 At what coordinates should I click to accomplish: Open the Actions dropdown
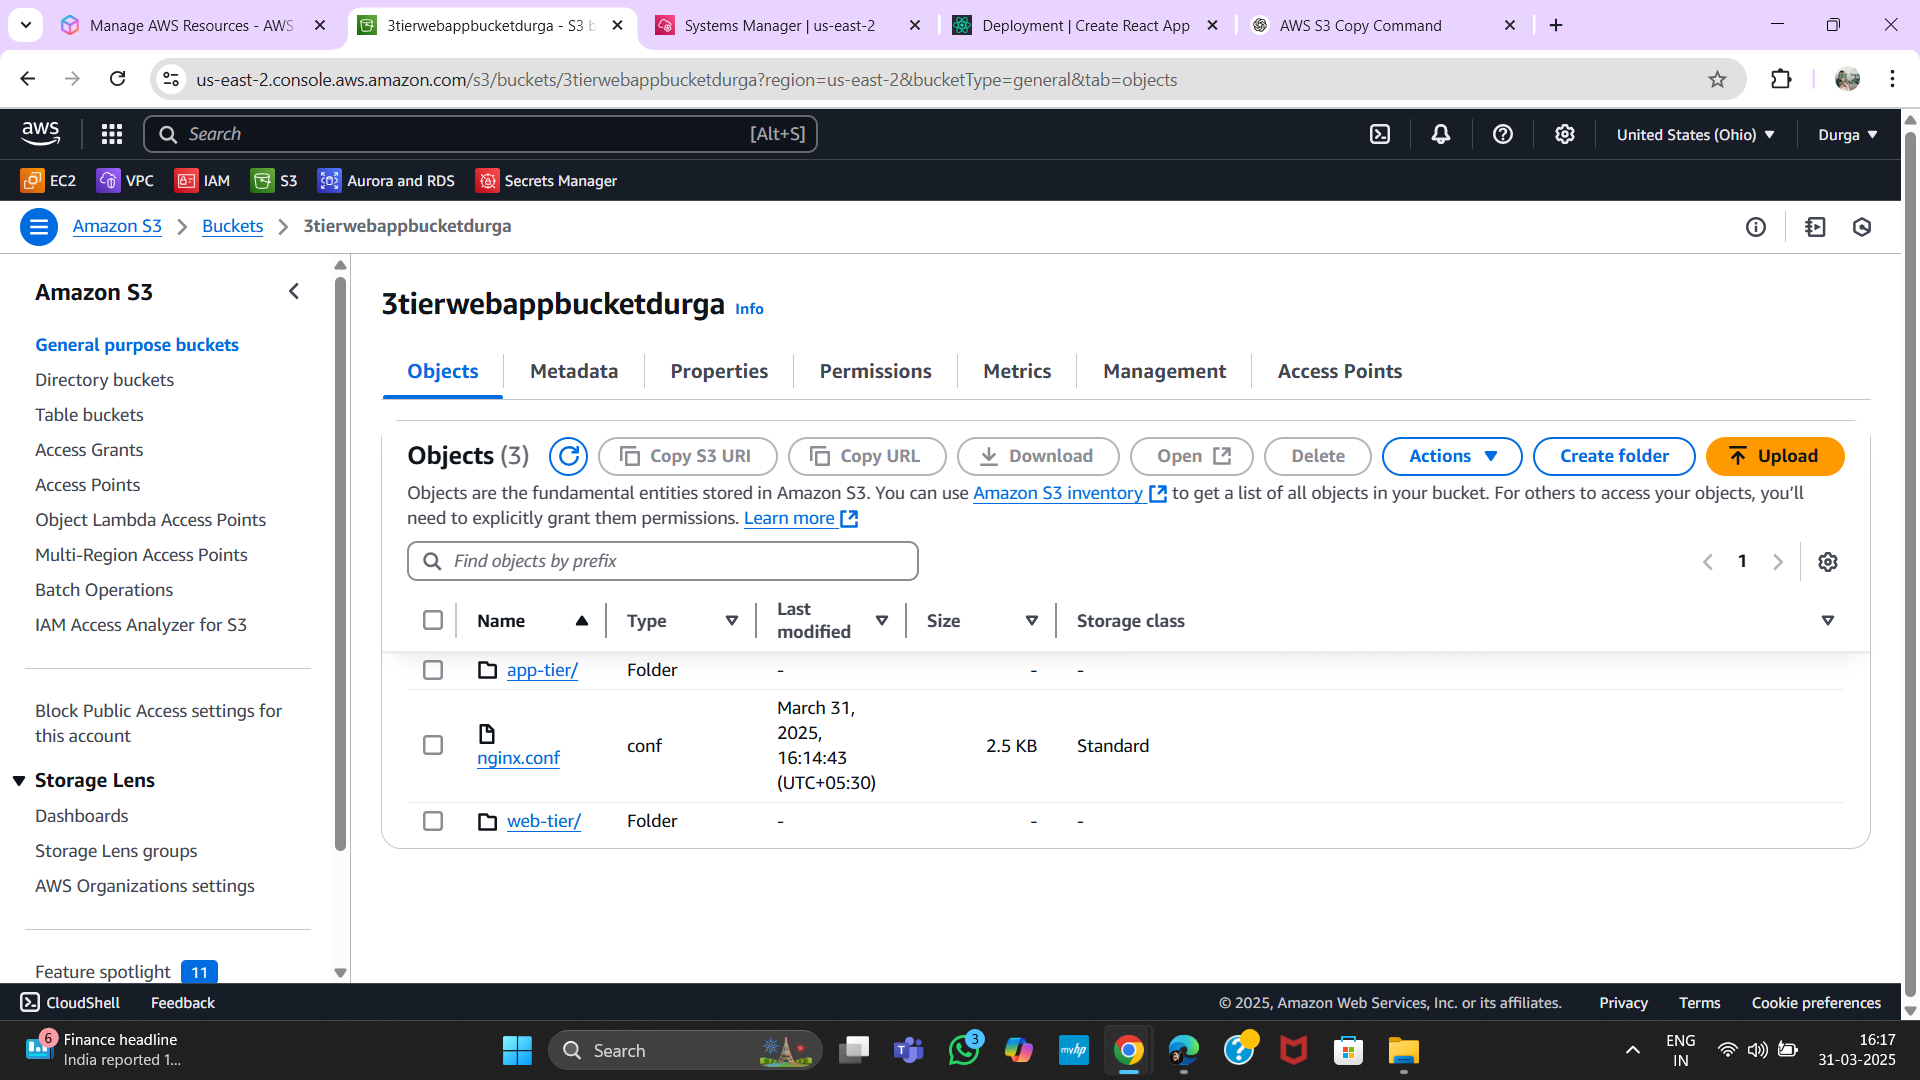(1452, 456)
